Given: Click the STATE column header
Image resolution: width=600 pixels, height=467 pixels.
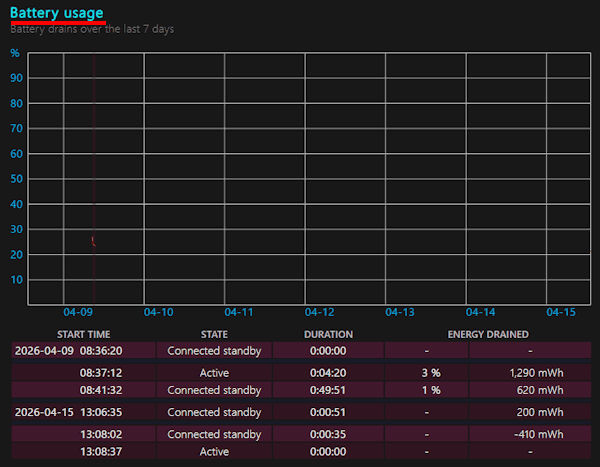Looking at the screenshot, I should point(214,334).
